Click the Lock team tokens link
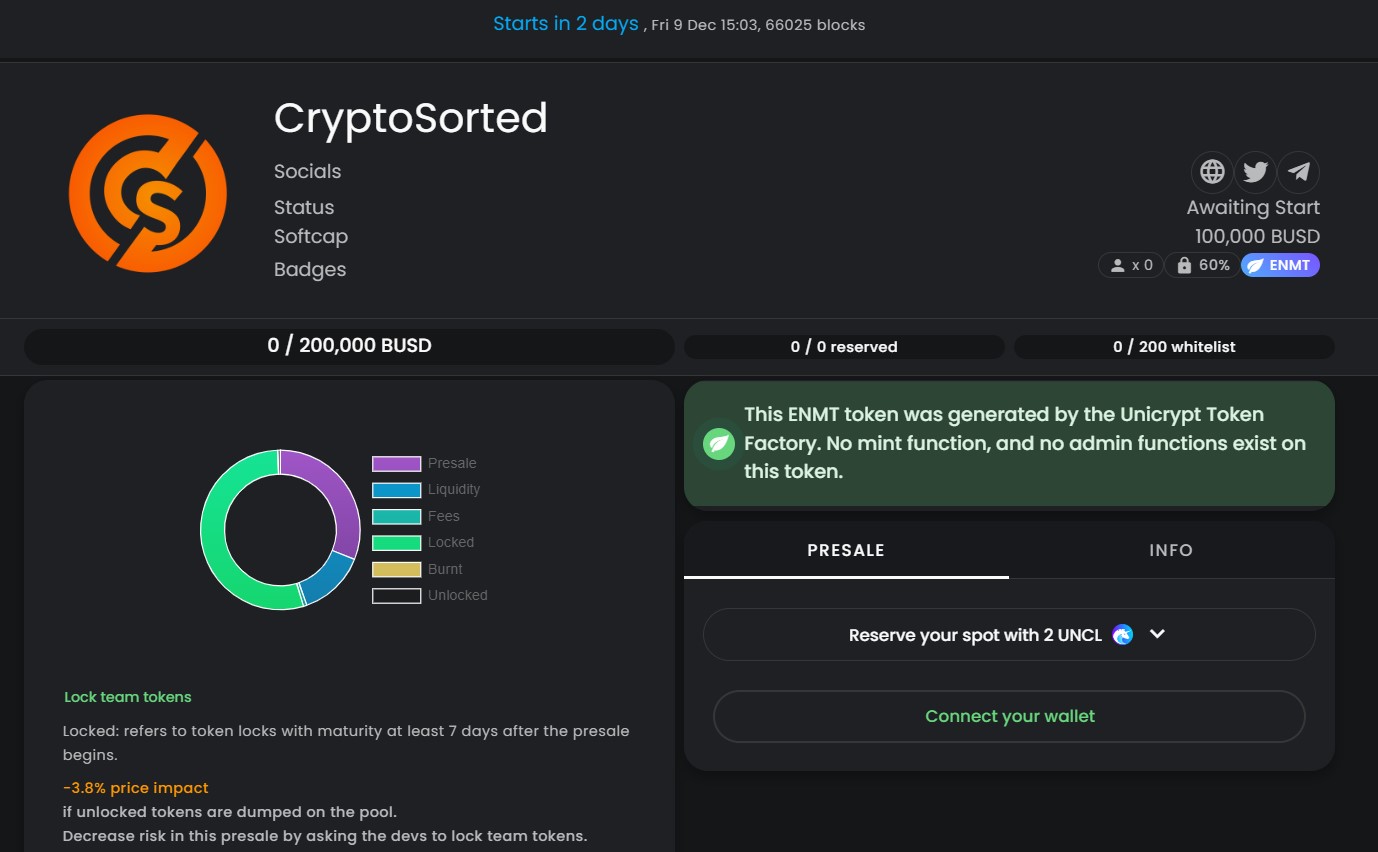The image size is (1378, 852). tap(128, 697)
